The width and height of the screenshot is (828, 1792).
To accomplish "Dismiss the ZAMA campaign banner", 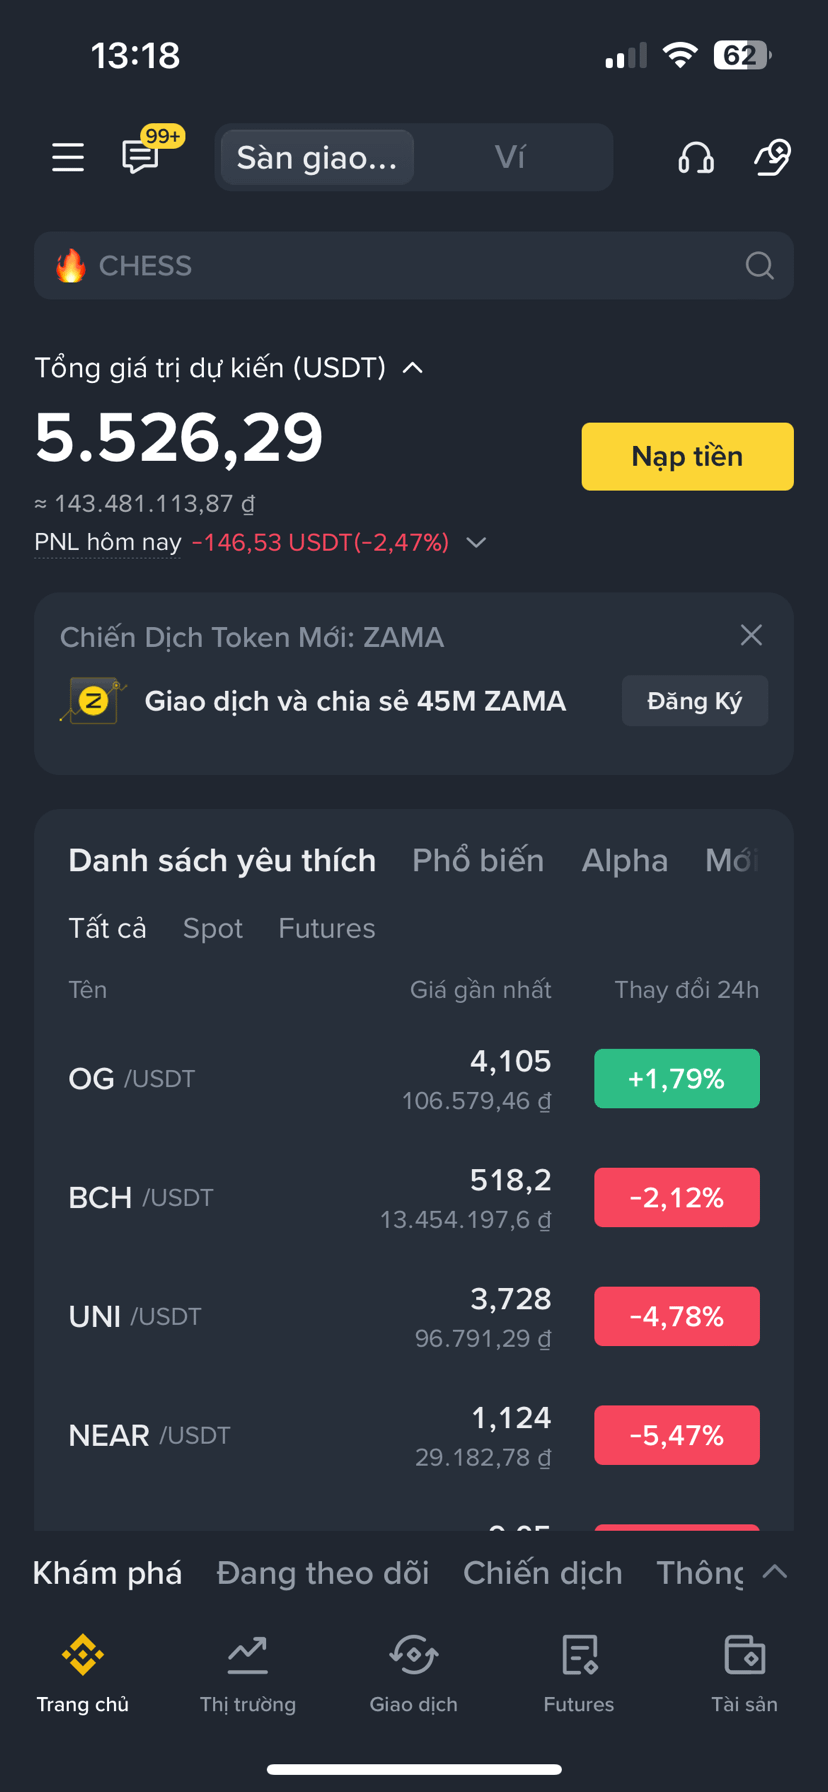I will pyautogui.click(x=751, y=635).
